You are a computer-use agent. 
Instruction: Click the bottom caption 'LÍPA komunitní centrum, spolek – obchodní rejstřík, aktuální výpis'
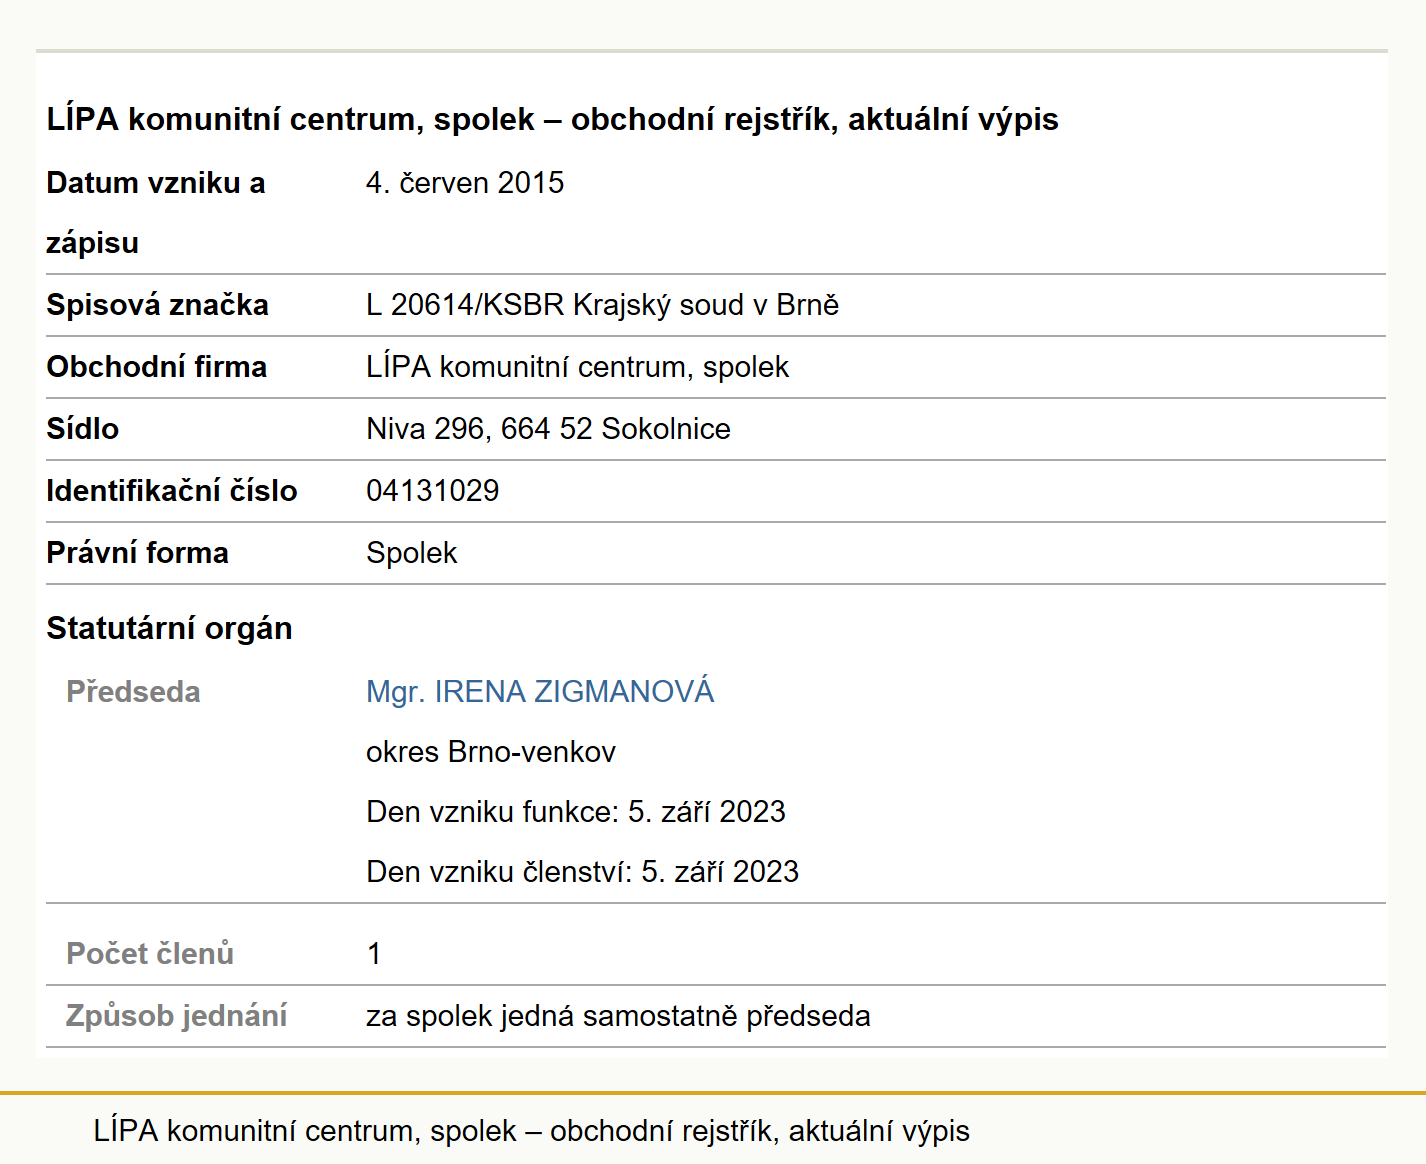[x=531, y=1131]
